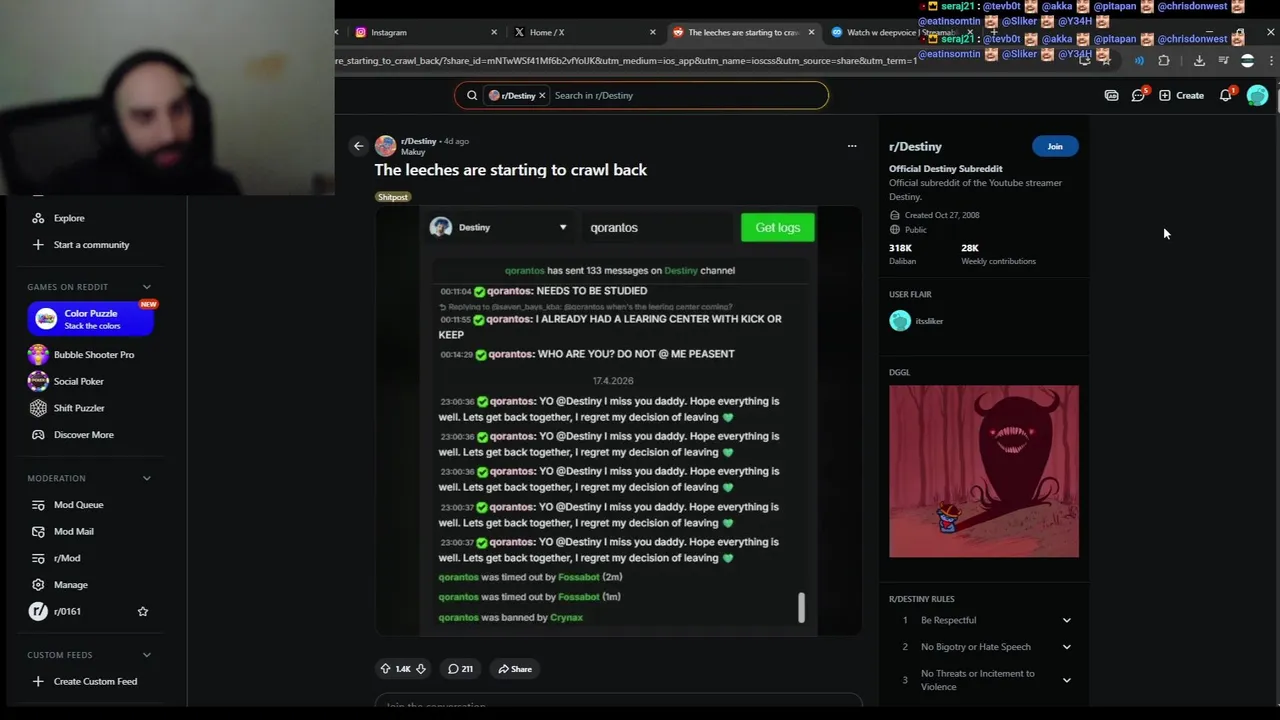Click the 318K Daliban member count
Screen dimensions: 1280x720
902,254
